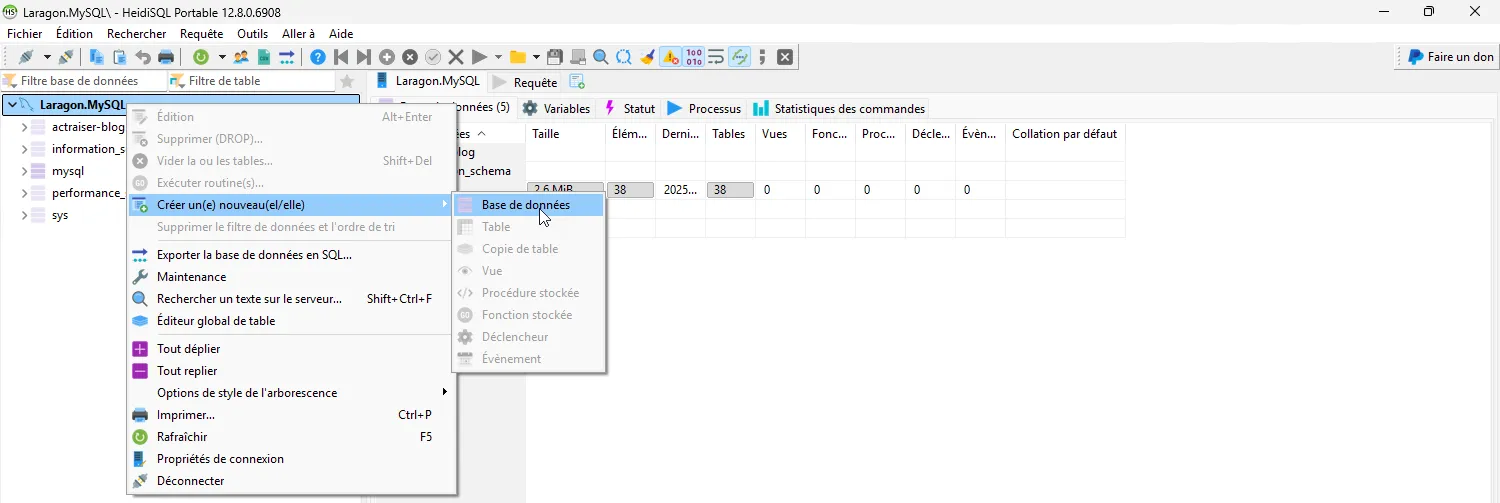The height and width of the screenshot is (503, 1500).
Task: Click the printer icon in the toolbar
Action: tap(166, 57)
